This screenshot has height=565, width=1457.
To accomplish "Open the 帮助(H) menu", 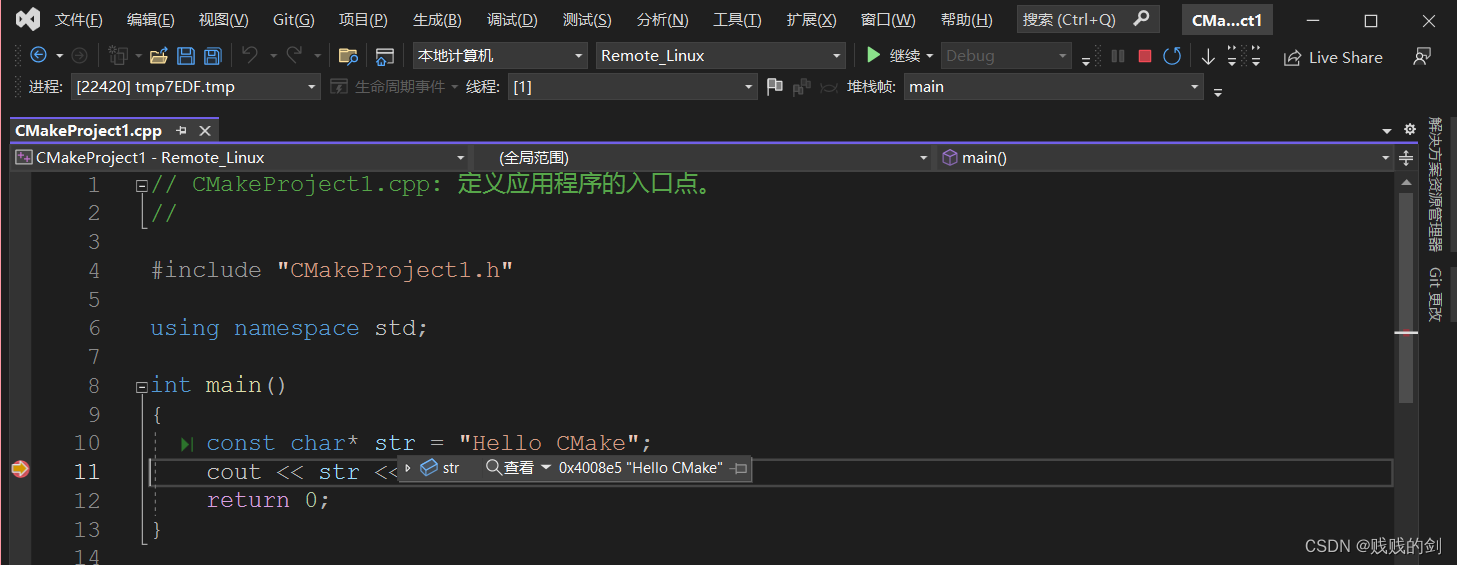I will [x=967, y=20].
